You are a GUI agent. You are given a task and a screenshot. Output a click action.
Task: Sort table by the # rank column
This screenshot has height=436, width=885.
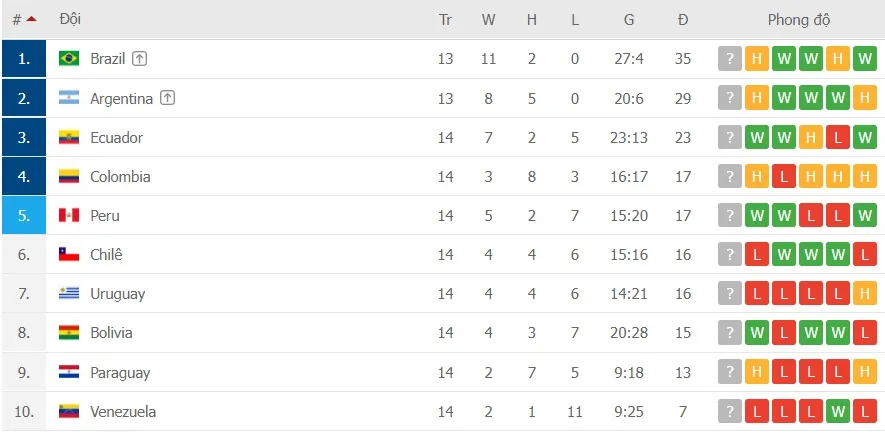click(x=23, y=19)
